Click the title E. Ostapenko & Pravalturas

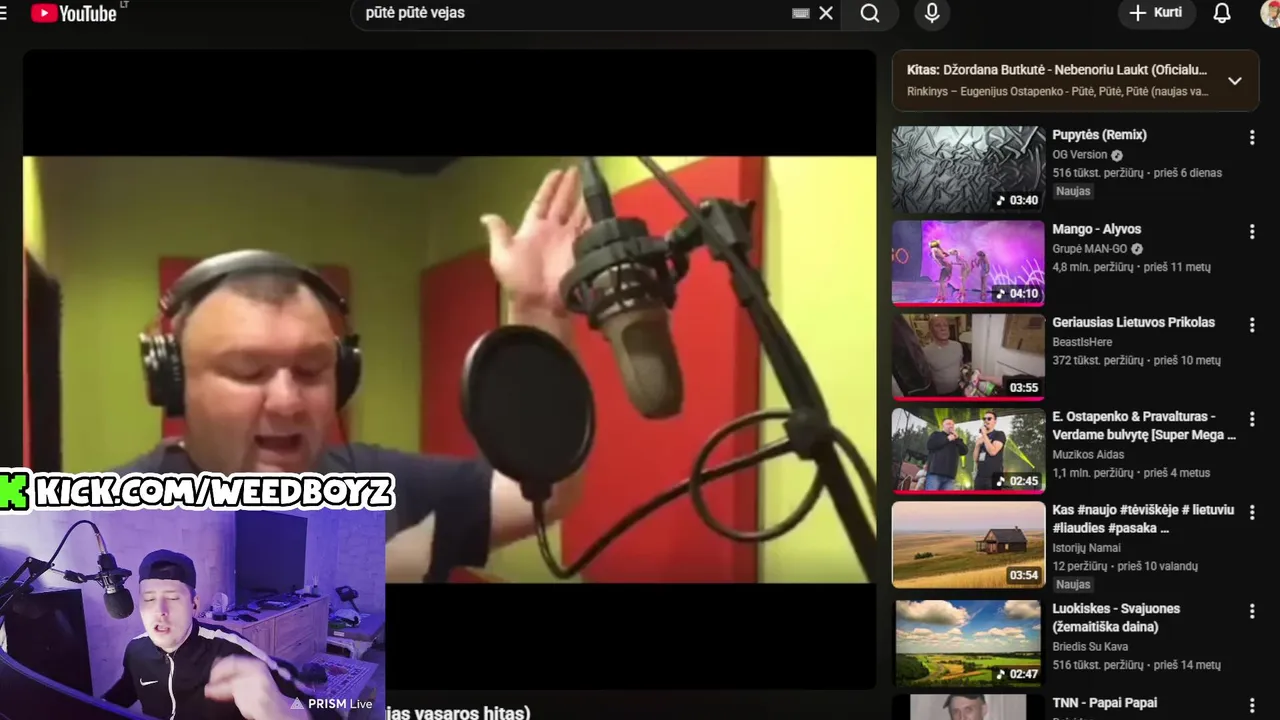click(1144, 425)
